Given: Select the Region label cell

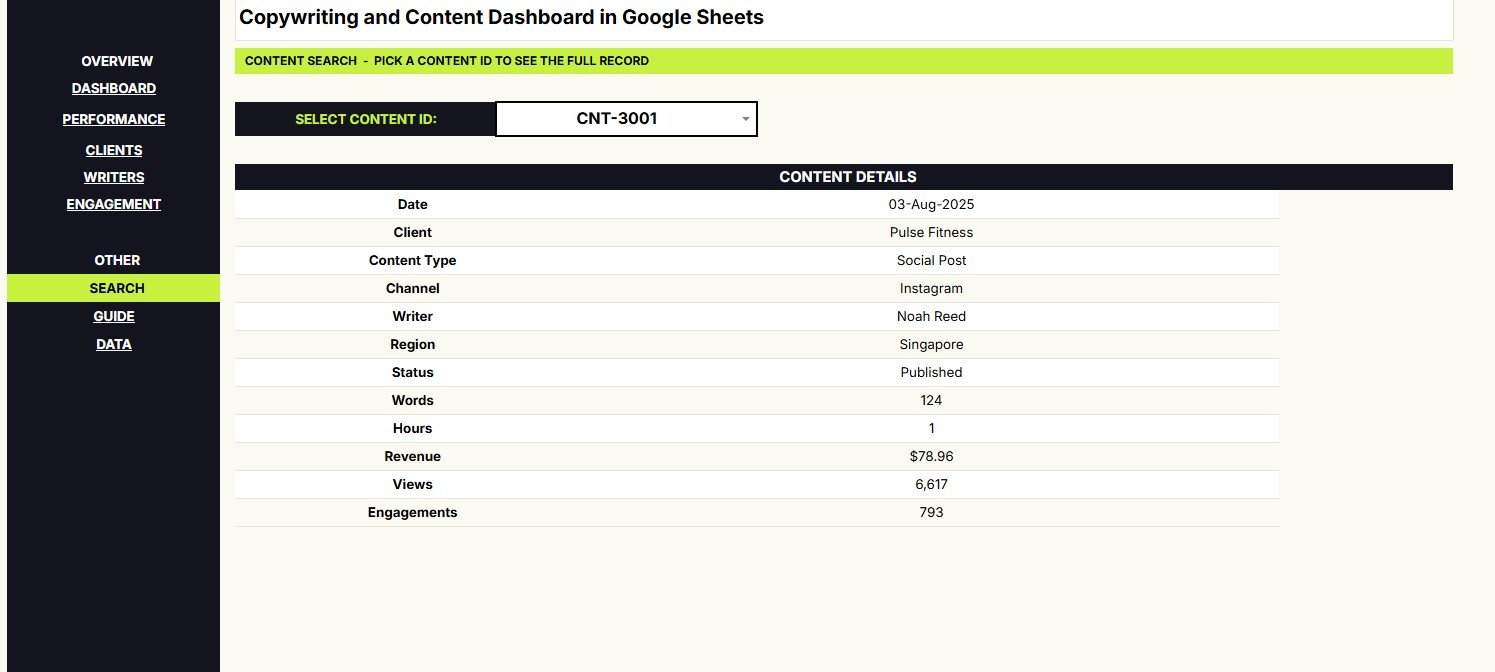Looking at the screenshot, I should (412, 344).
